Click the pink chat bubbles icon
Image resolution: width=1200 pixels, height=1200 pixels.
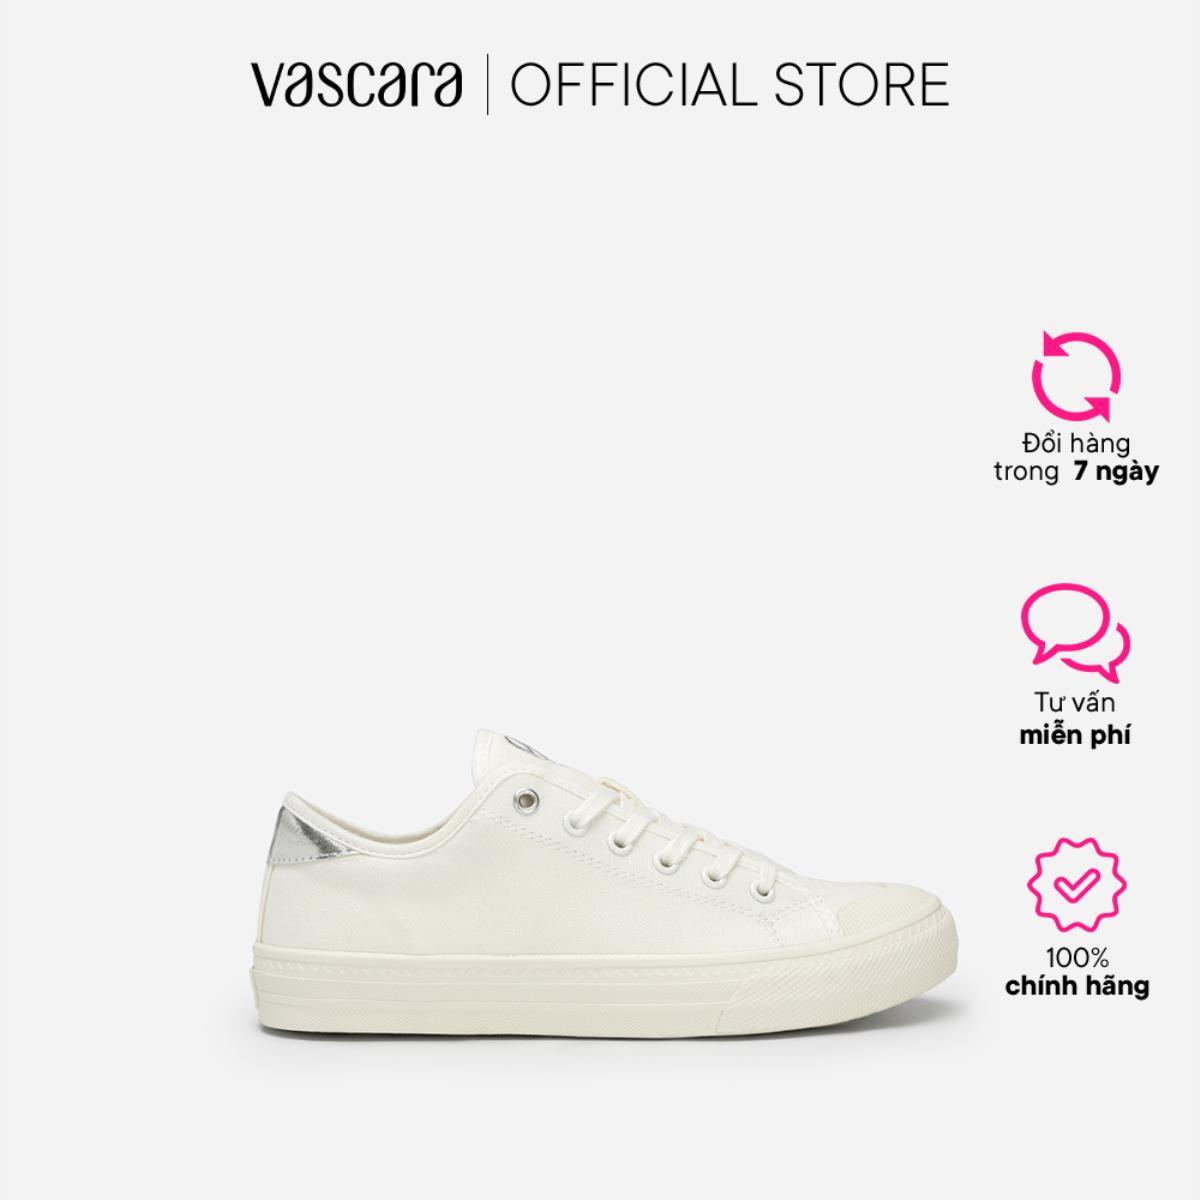1075,634
